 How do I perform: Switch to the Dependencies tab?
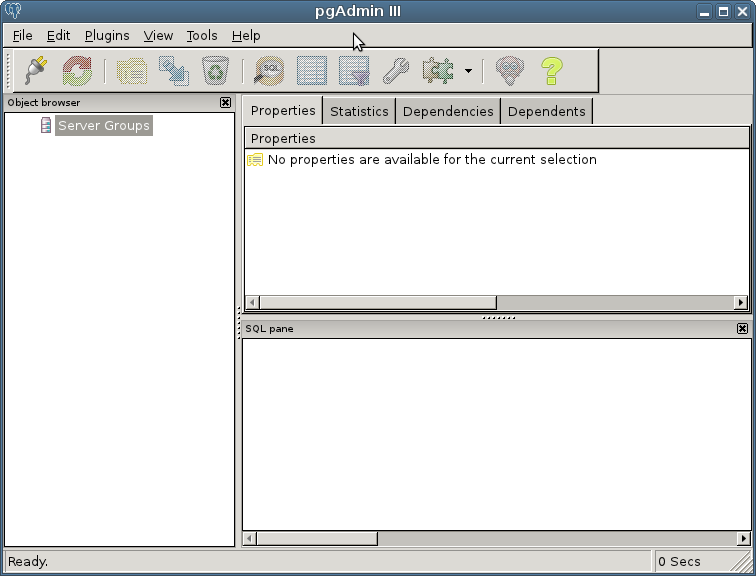coord(448,111)
